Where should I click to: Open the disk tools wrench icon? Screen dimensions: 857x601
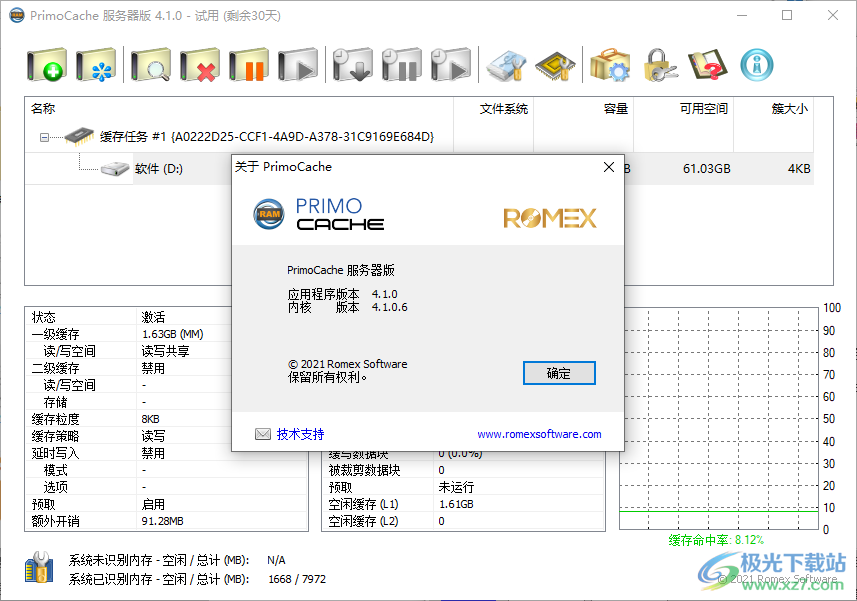click(507, 65)
